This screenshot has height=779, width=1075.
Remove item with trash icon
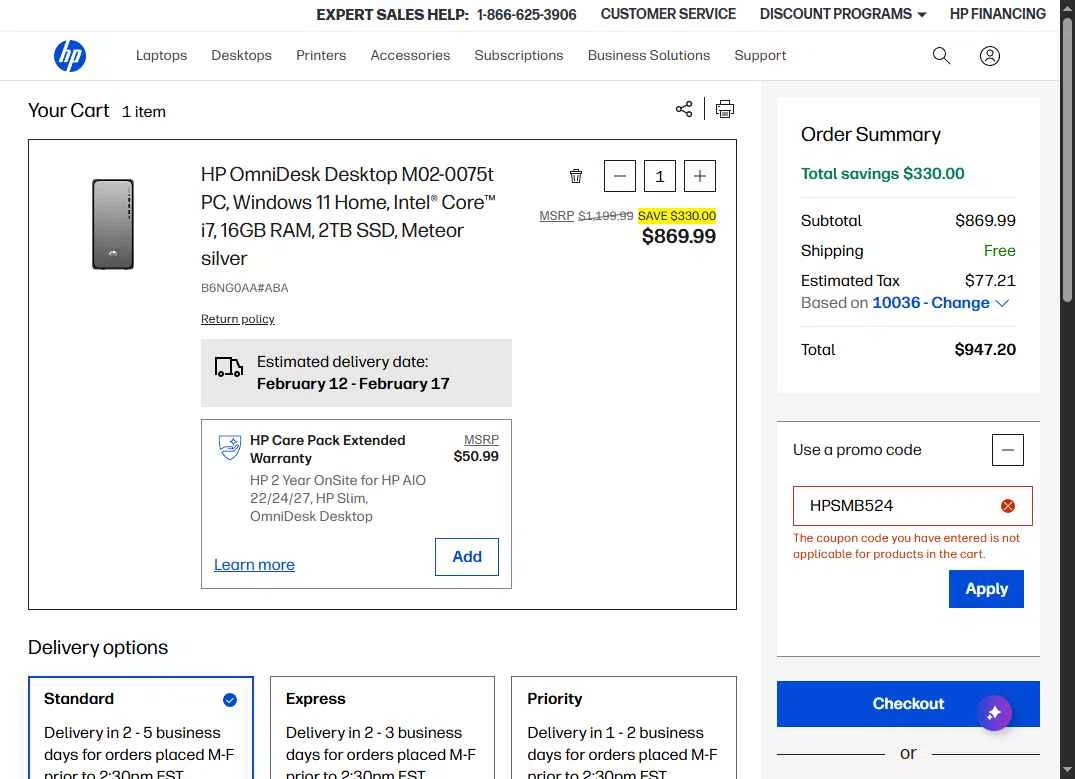click(x=576, y=176)
